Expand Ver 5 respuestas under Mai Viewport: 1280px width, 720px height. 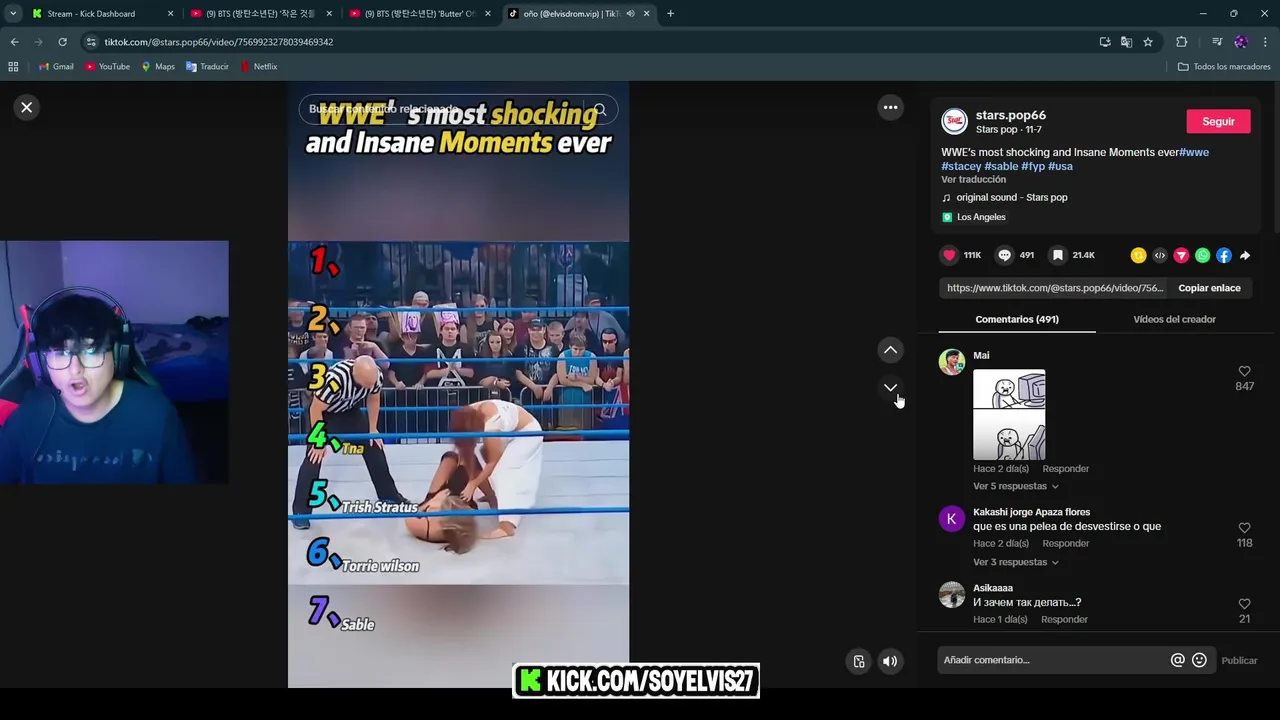point(1015,486)
